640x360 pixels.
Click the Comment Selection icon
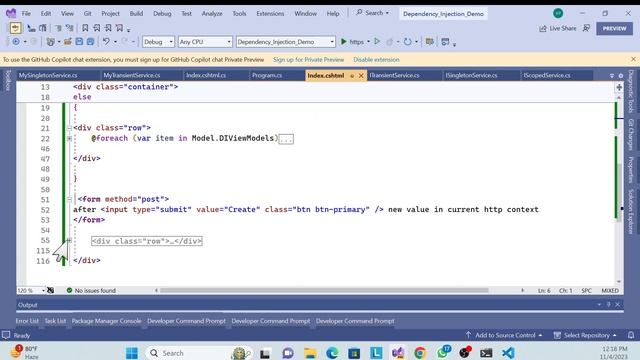[x=58, y=28]
